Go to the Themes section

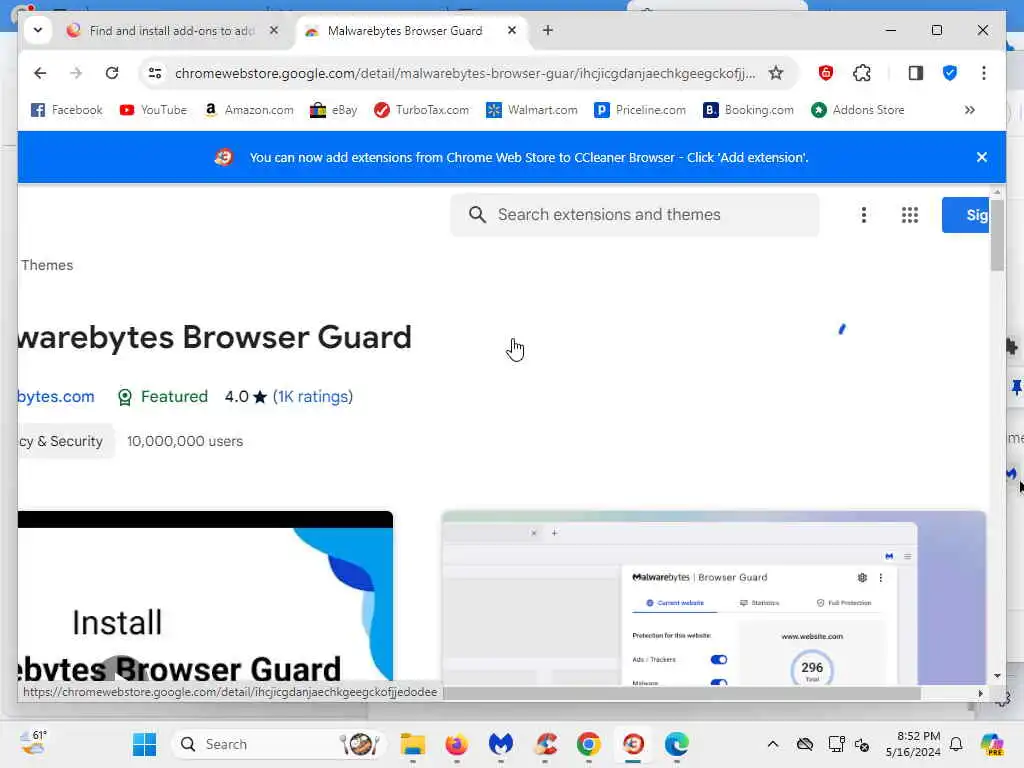pyautogui.click(x=46, y=265)
